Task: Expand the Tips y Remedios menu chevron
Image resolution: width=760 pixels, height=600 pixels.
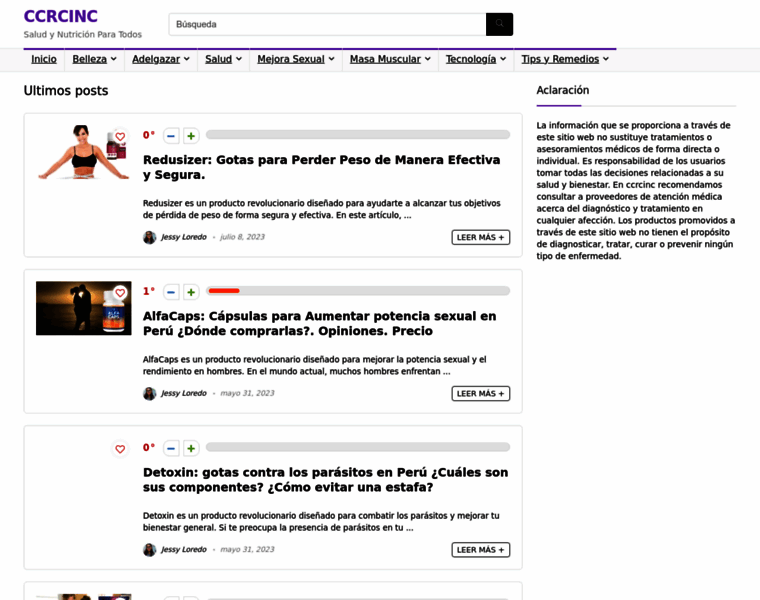Action: [x=606, y=59]
